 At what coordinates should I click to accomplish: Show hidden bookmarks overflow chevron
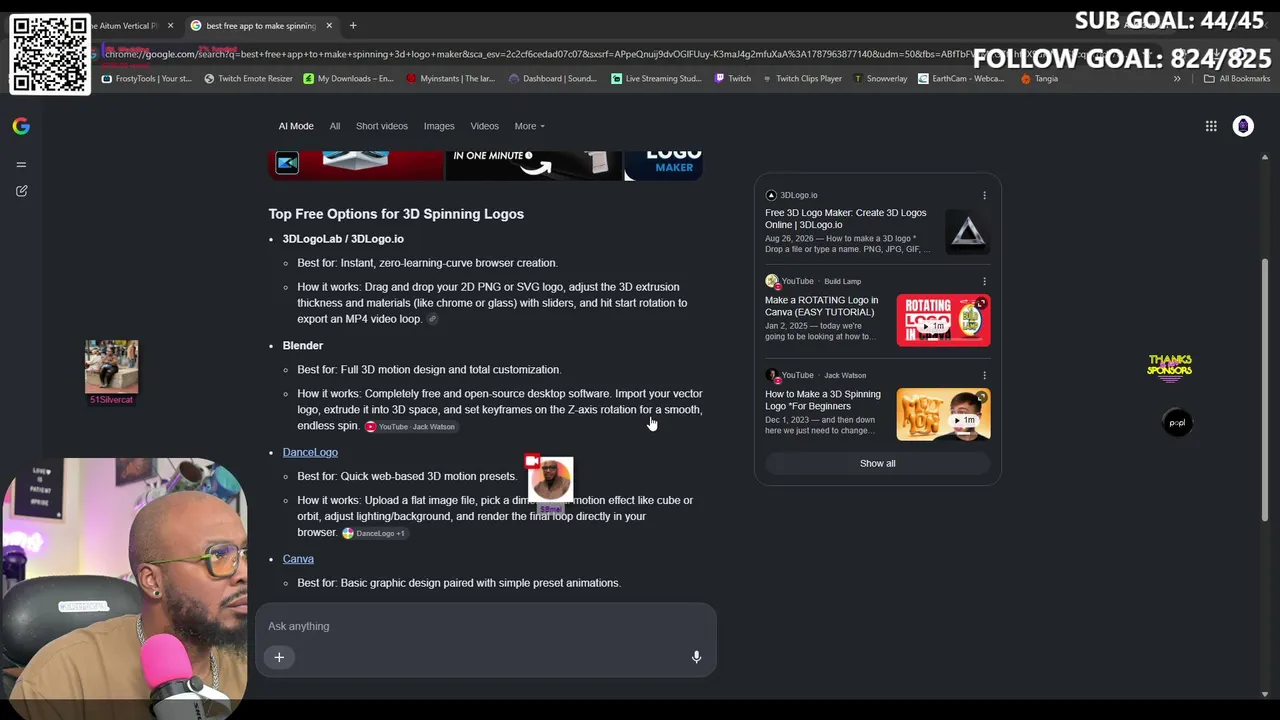1177,78
